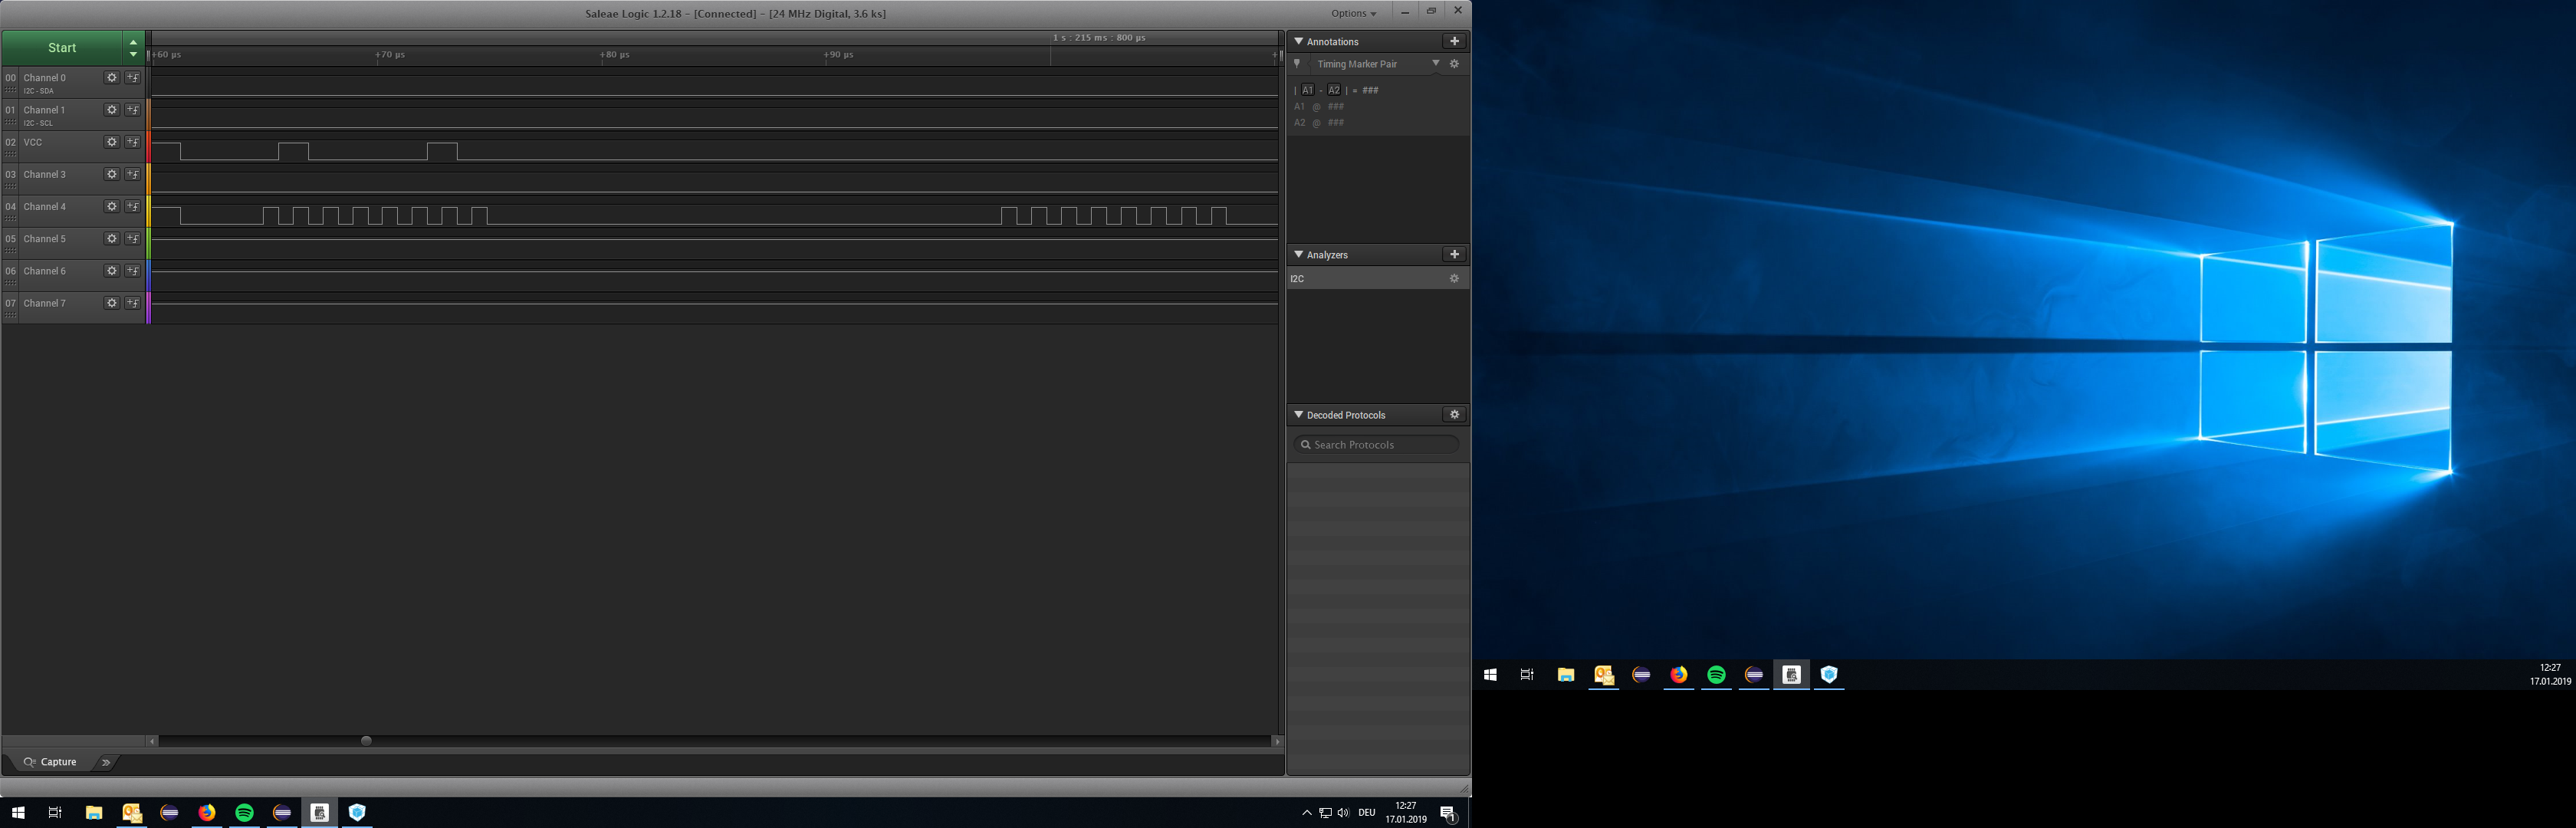The width and height of the screenshot is (2576, 828).
Task: Open I2C analyzer settings gear
Action: point(1454,279)
